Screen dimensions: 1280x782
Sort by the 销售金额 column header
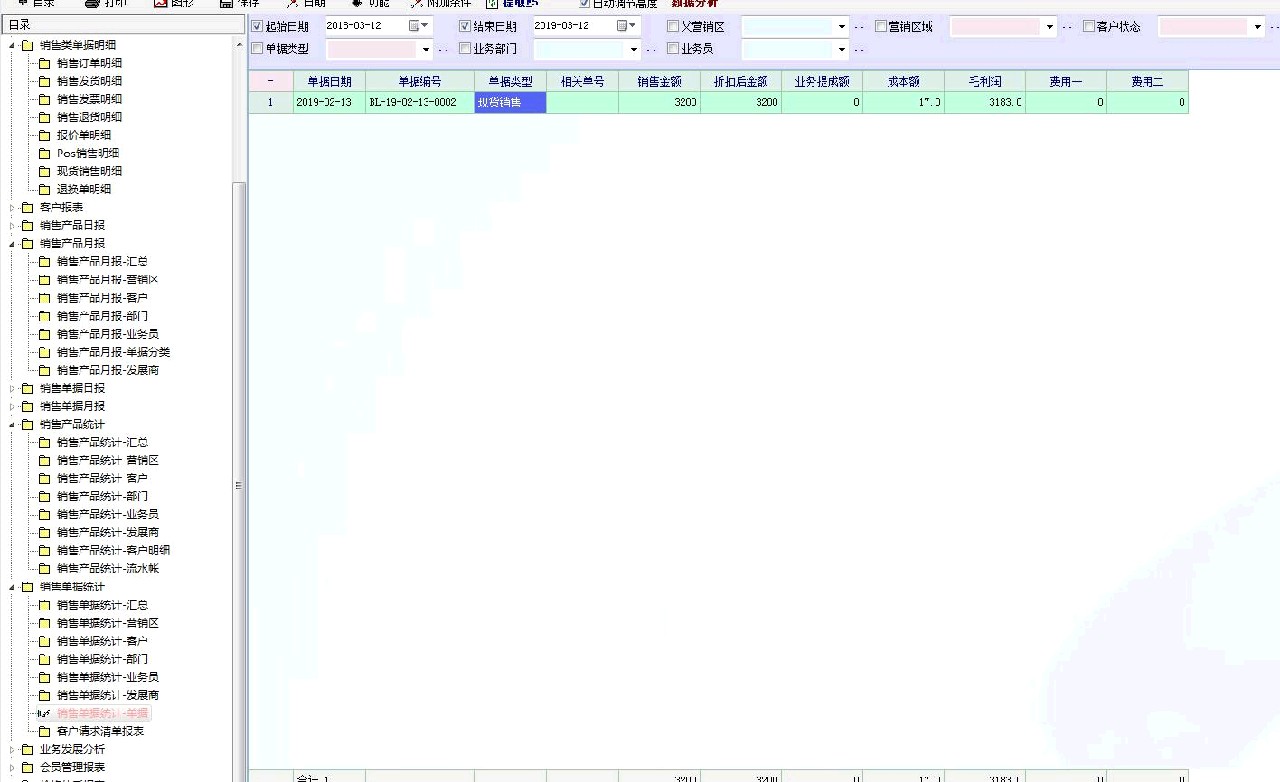(x=659, y=82)
